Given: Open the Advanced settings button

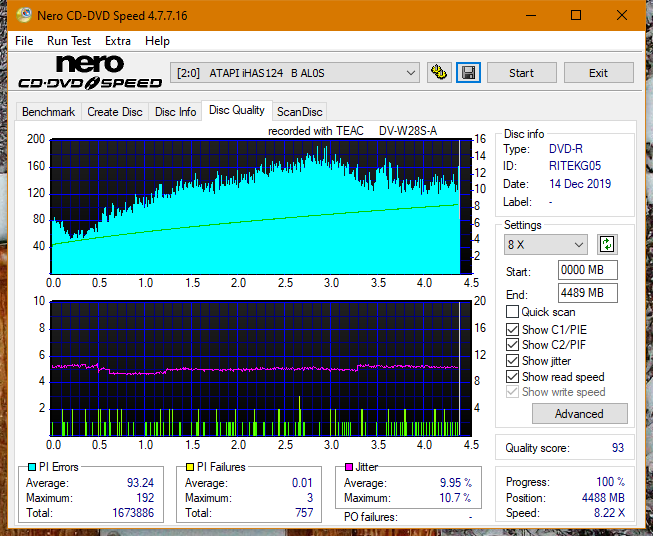Looking at the screenshot, I should 579,414.
